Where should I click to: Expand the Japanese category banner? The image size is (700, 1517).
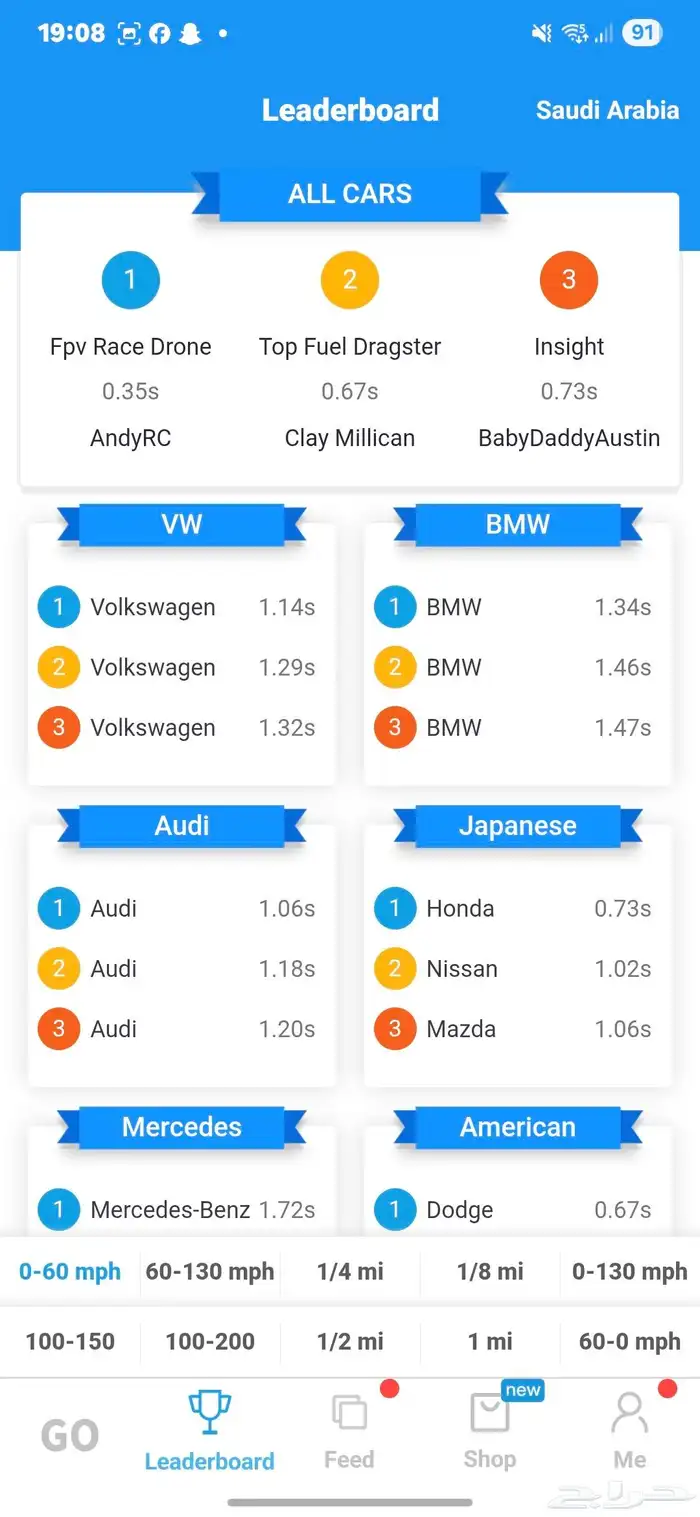[x=517, y=826]
